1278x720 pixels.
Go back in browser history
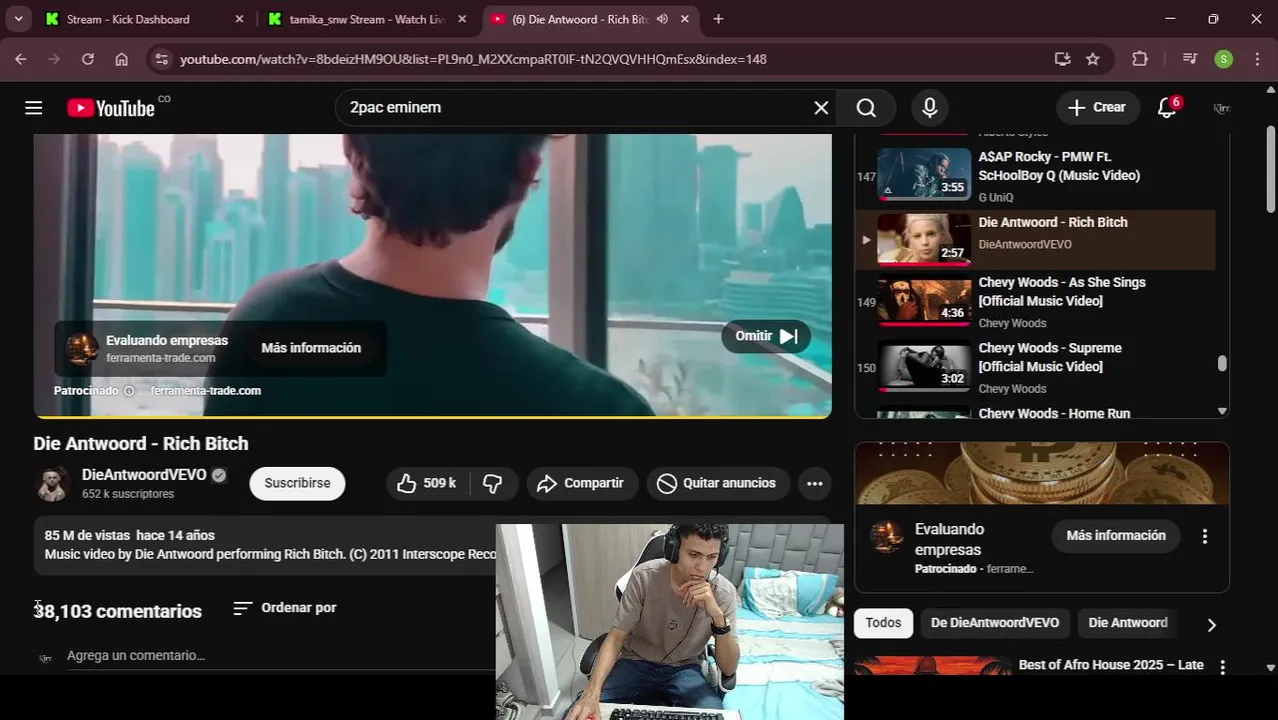(x=21, y=59)
